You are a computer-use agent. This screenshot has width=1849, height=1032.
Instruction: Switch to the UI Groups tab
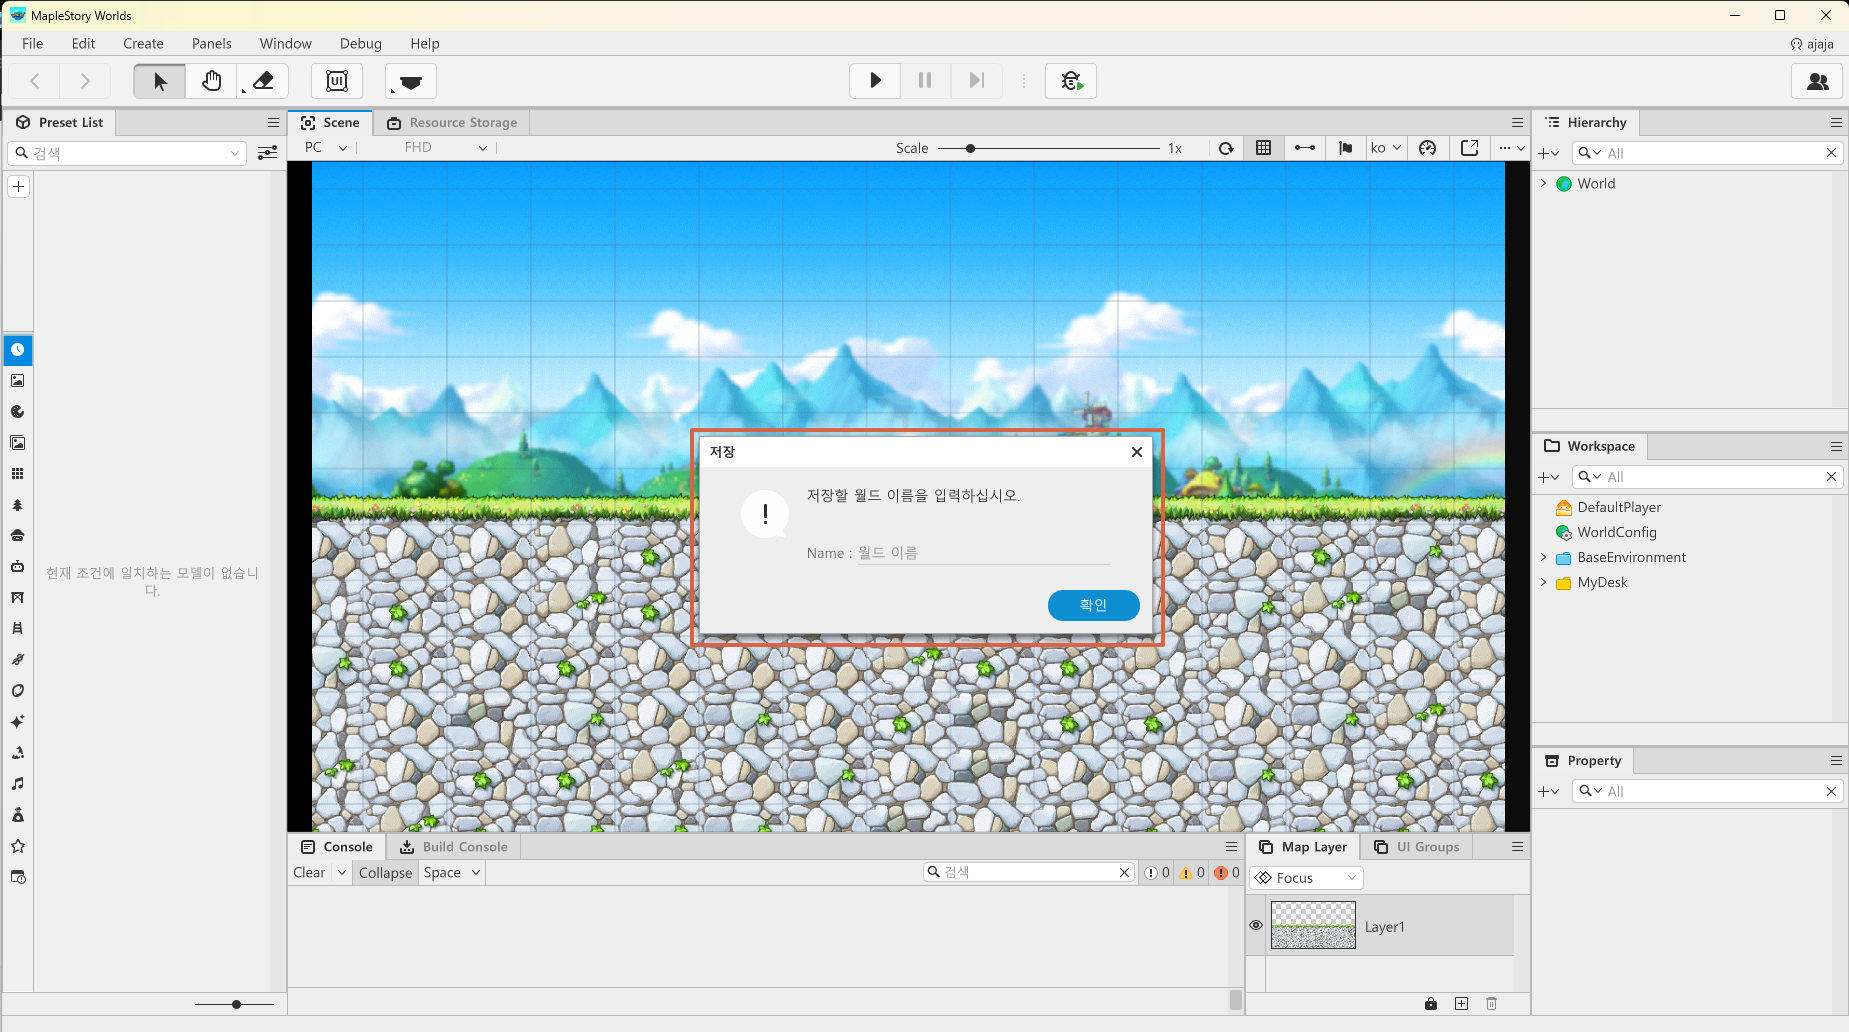click(1416, 847)
